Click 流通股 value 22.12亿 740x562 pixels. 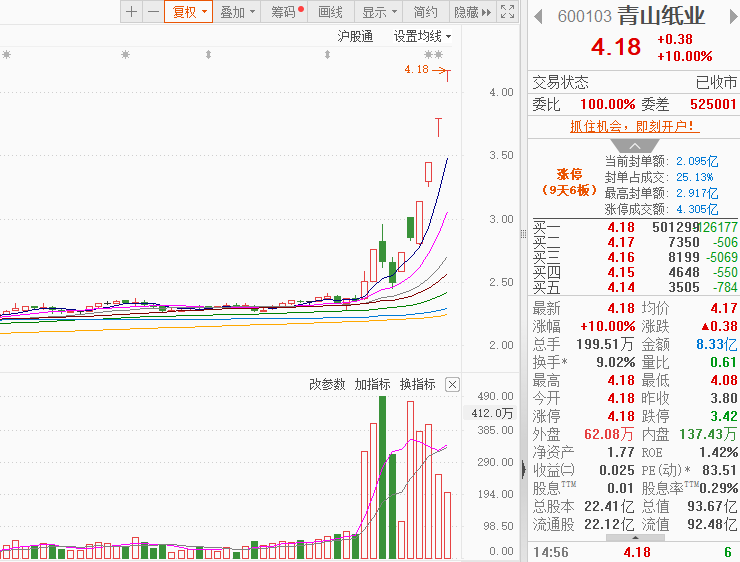pyautogui.click(x=609, y=524)
